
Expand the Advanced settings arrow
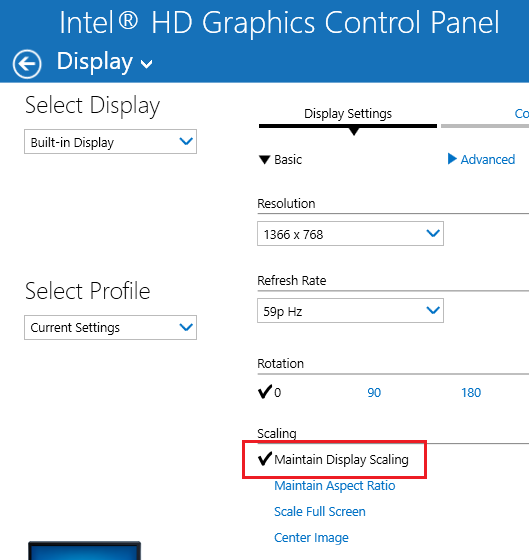tap(452, 159)
